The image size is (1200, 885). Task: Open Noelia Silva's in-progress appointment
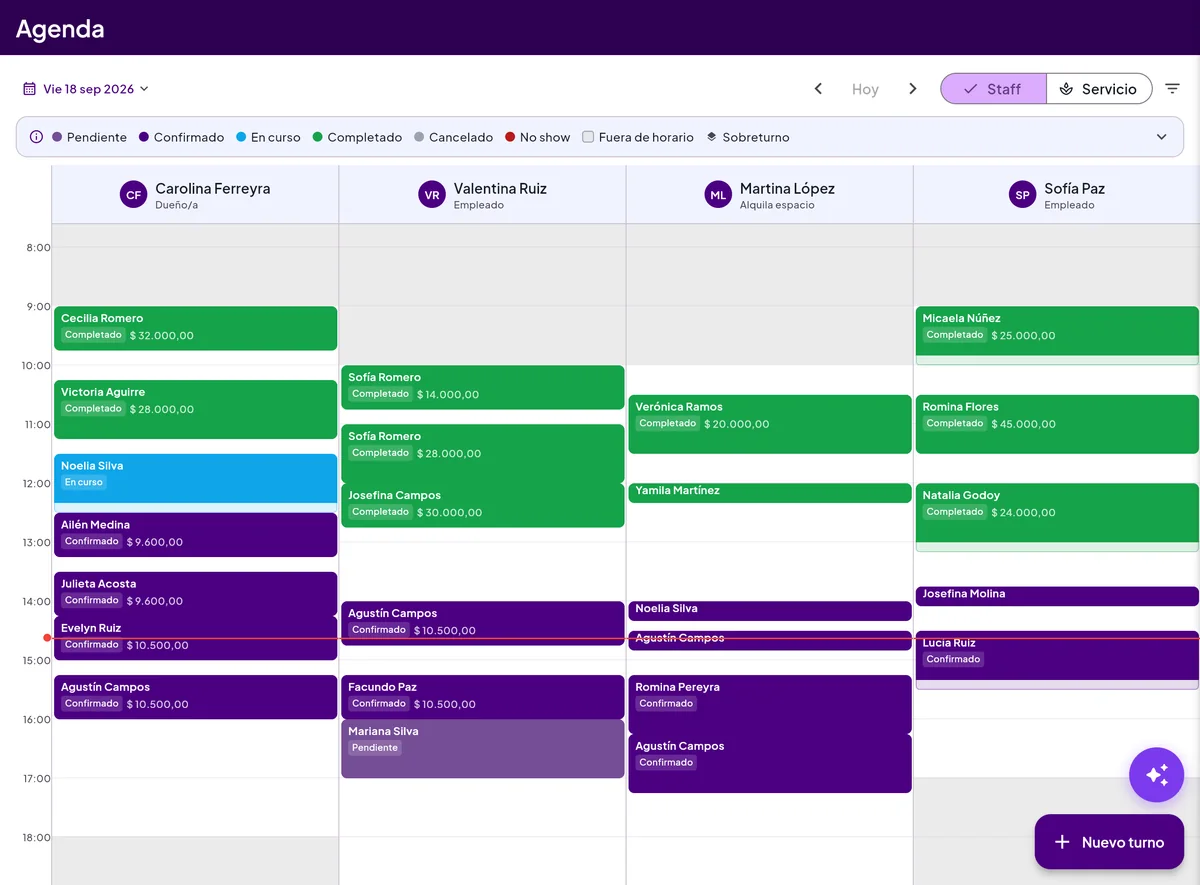196,479
